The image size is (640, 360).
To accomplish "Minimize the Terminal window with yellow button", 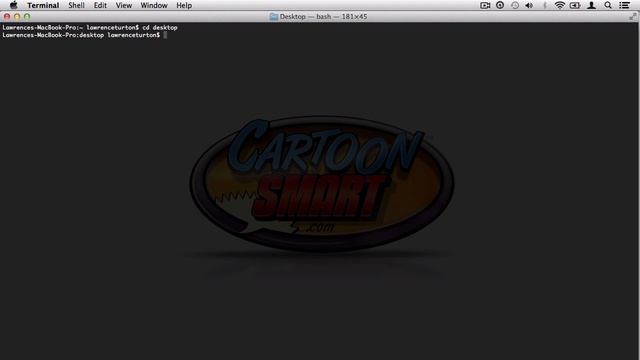I will [17, 17].
